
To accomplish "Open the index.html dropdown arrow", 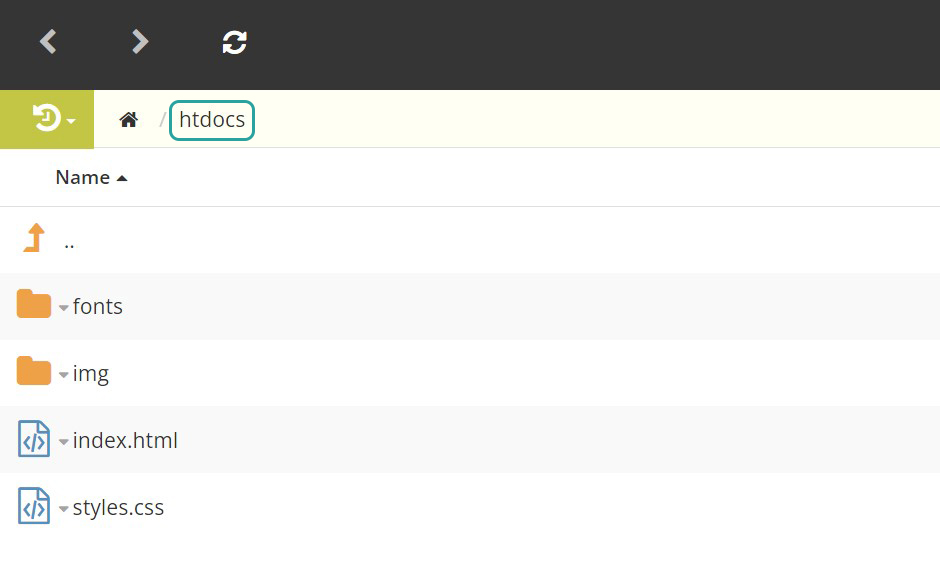I will coord(64,442).
